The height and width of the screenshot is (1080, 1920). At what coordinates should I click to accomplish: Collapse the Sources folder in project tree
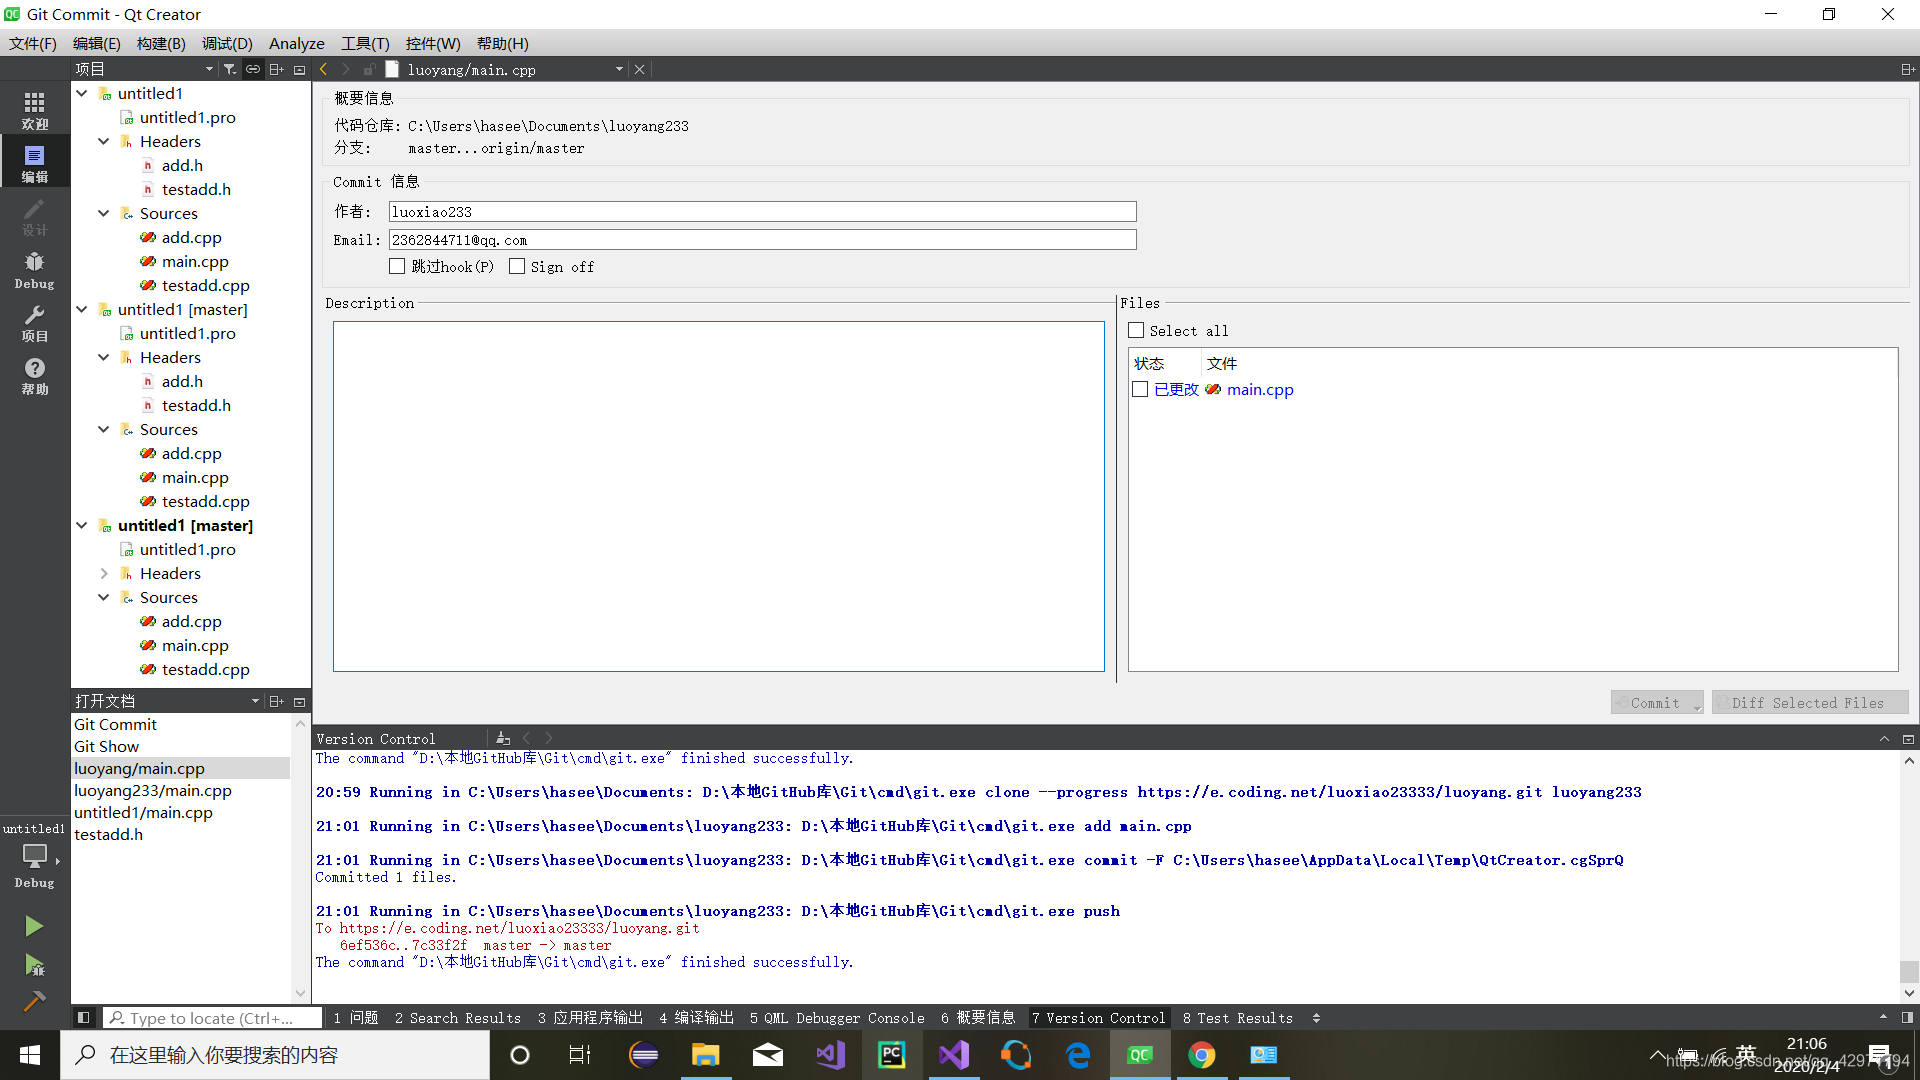click(x=105, y=214)
